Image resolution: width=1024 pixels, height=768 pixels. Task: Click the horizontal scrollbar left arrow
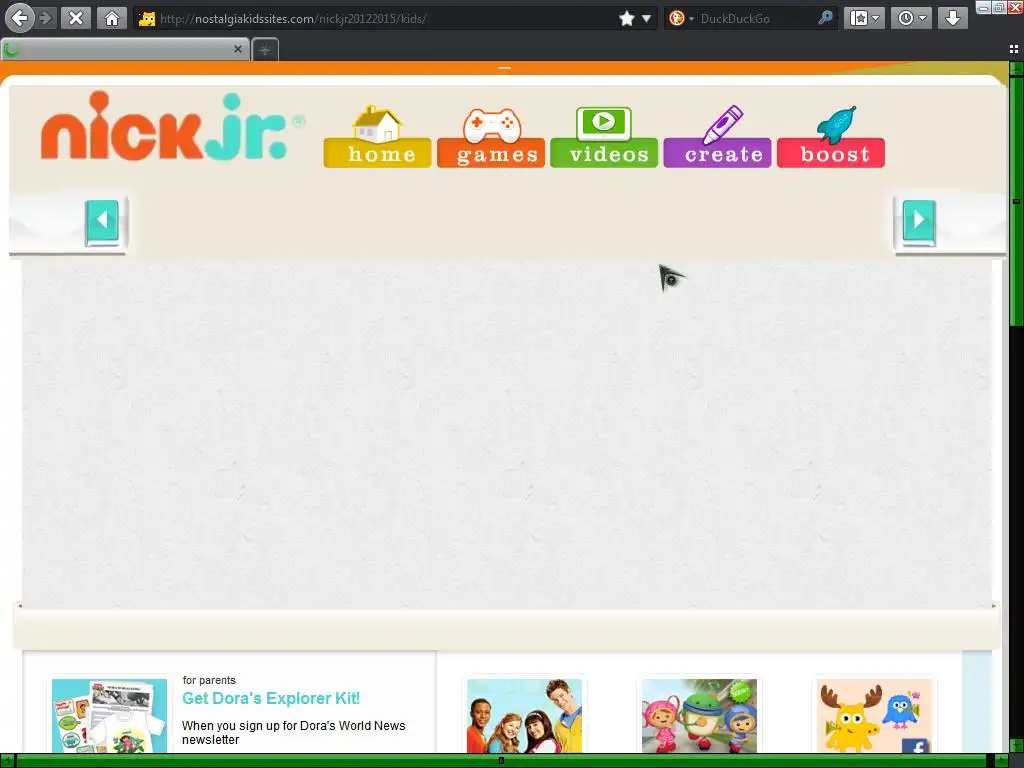[7, 761]
